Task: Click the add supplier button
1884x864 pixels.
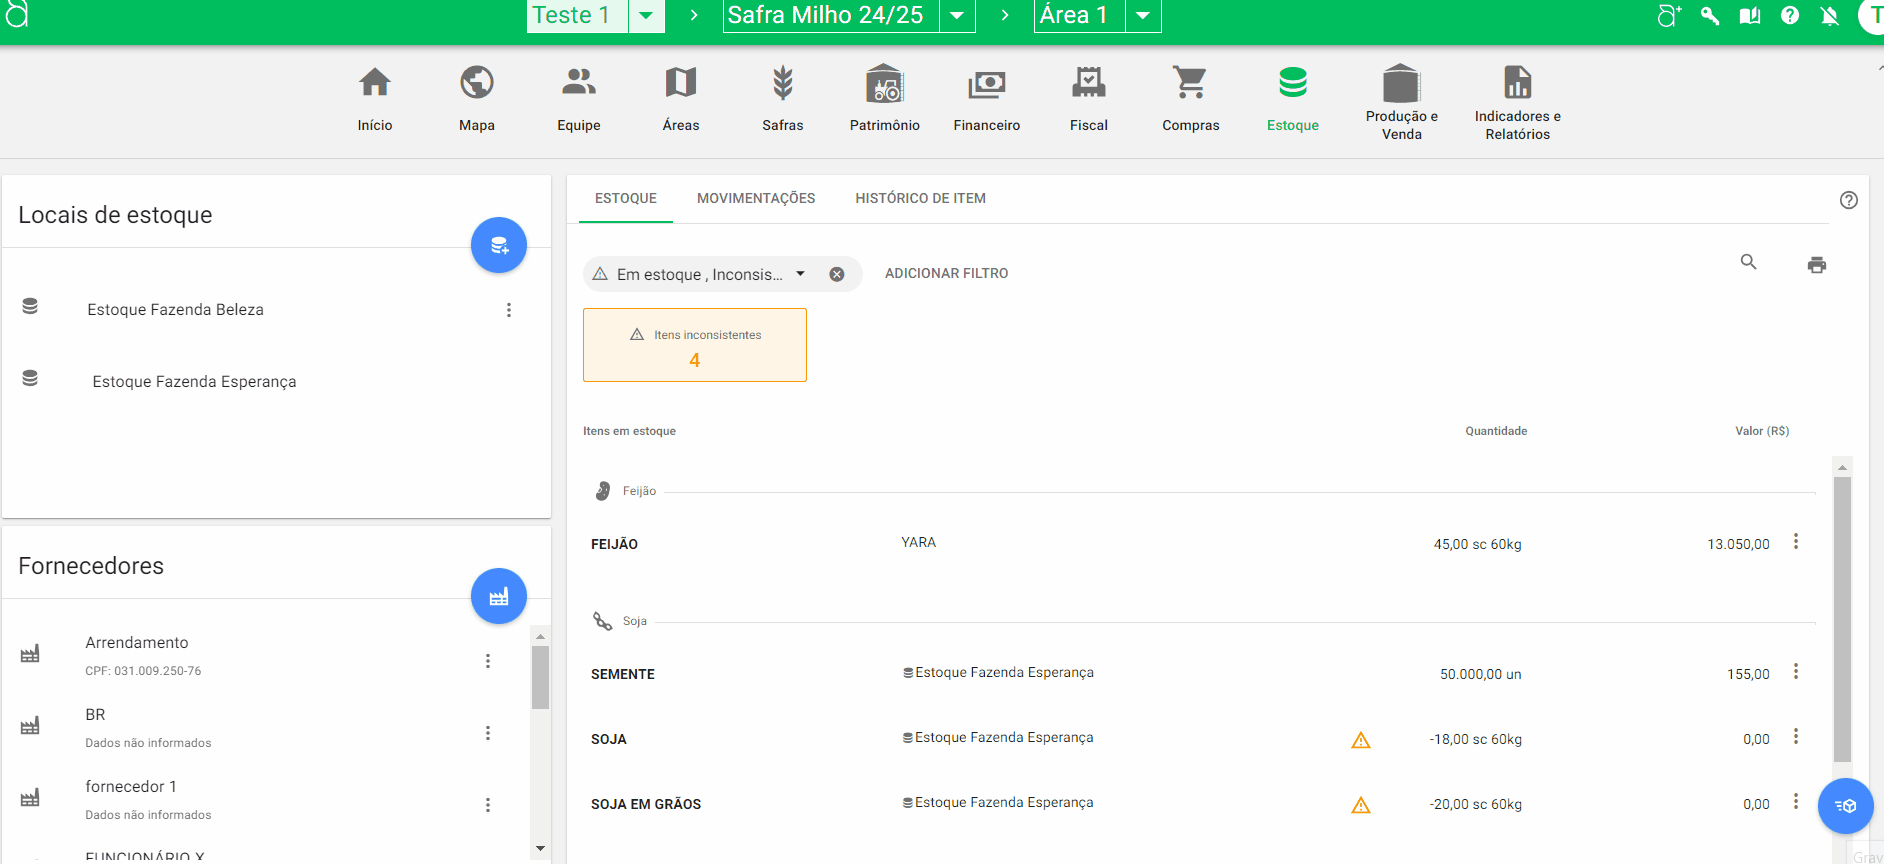Action: click(x=498, y=597)
